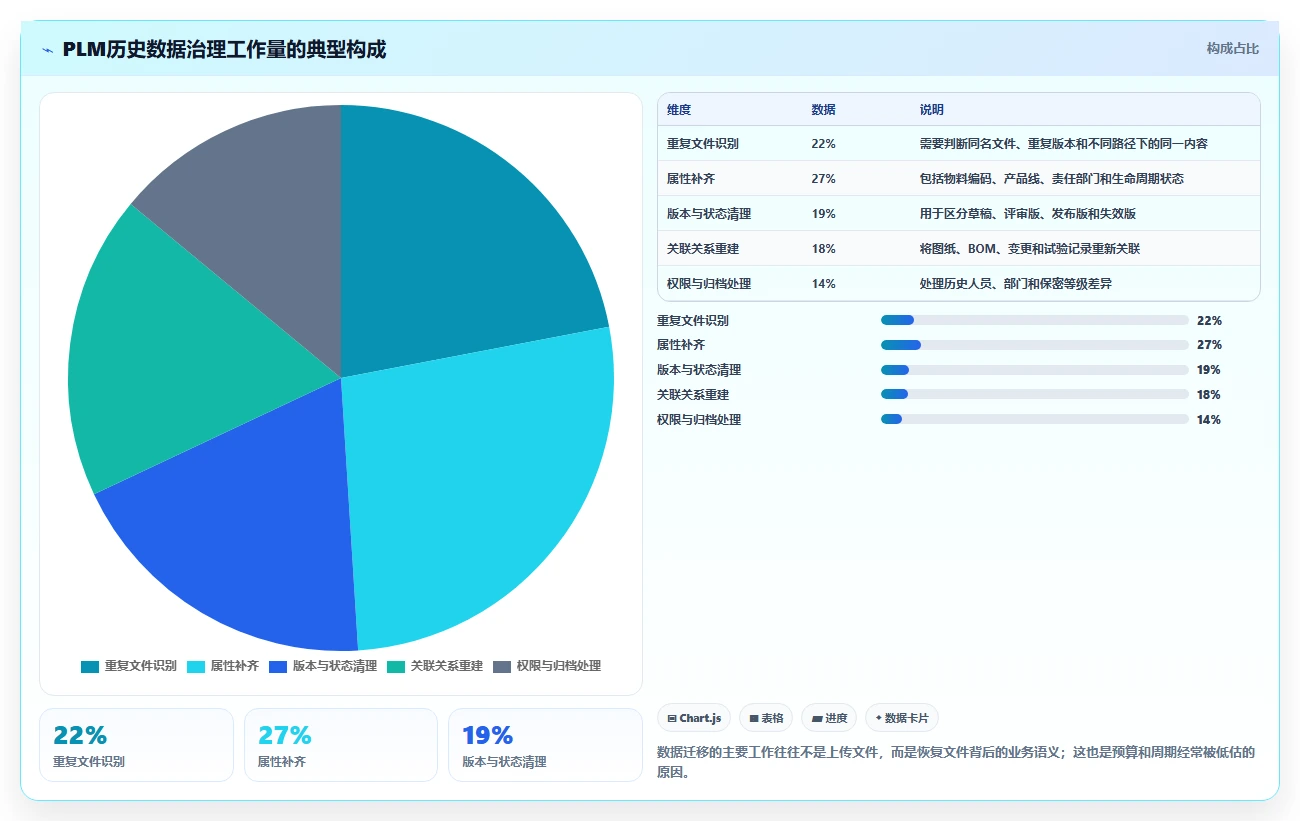
Task: Click the 表格 tag
Action: [766, 718]
